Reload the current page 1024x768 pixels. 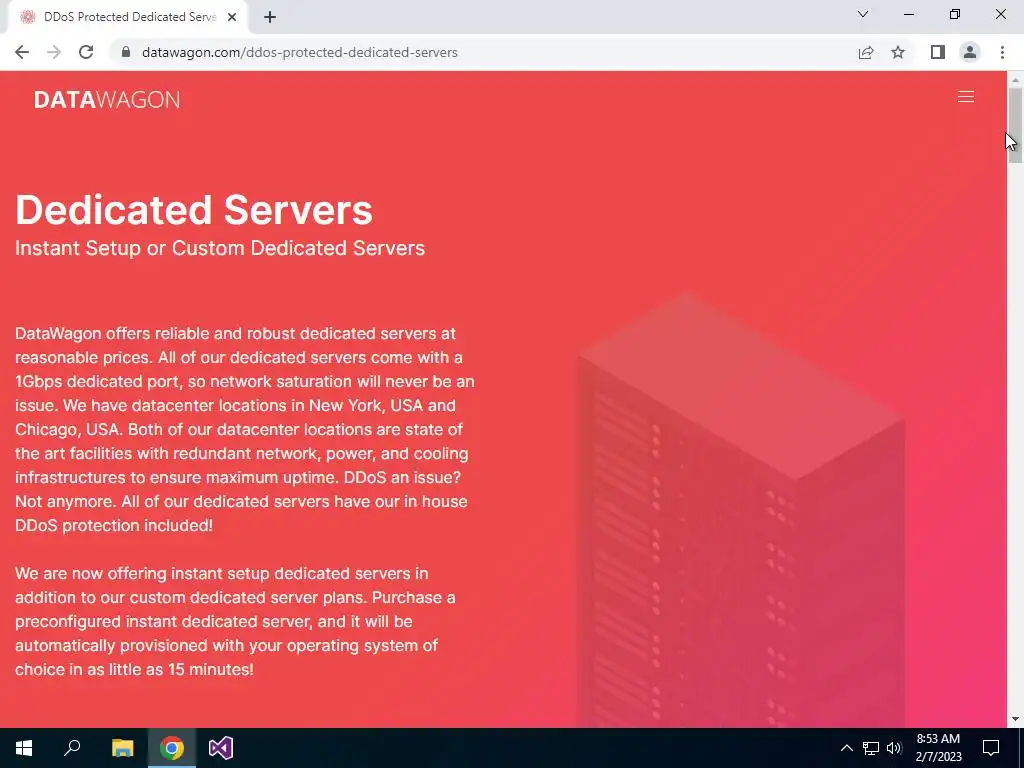(x=86, y=52)
